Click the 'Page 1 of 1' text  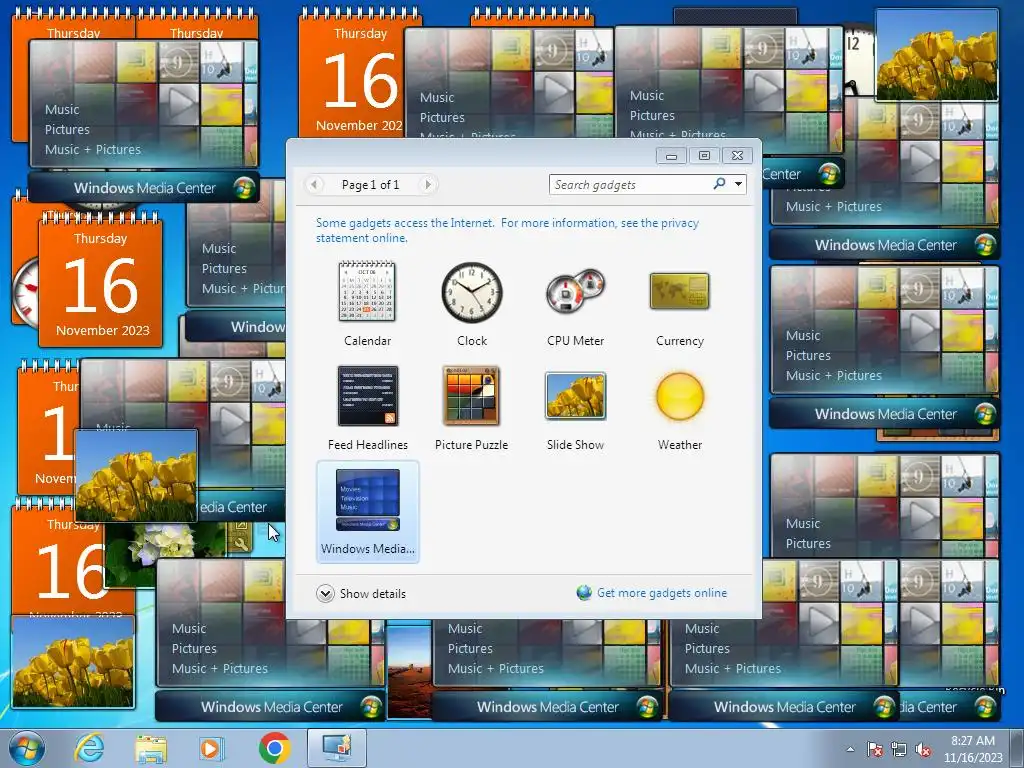(370, 185)
